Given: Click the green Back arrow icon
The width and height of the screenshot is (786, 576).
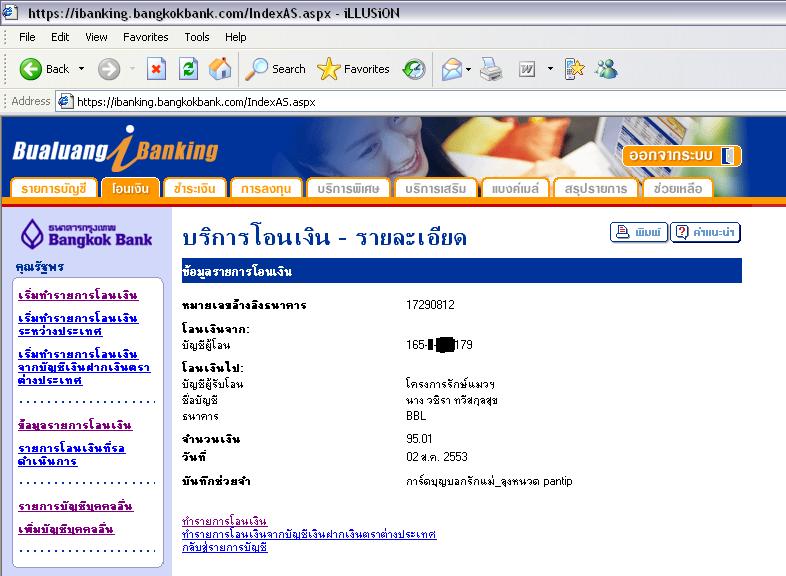Looking at the screenshot, I should [31, 69].
